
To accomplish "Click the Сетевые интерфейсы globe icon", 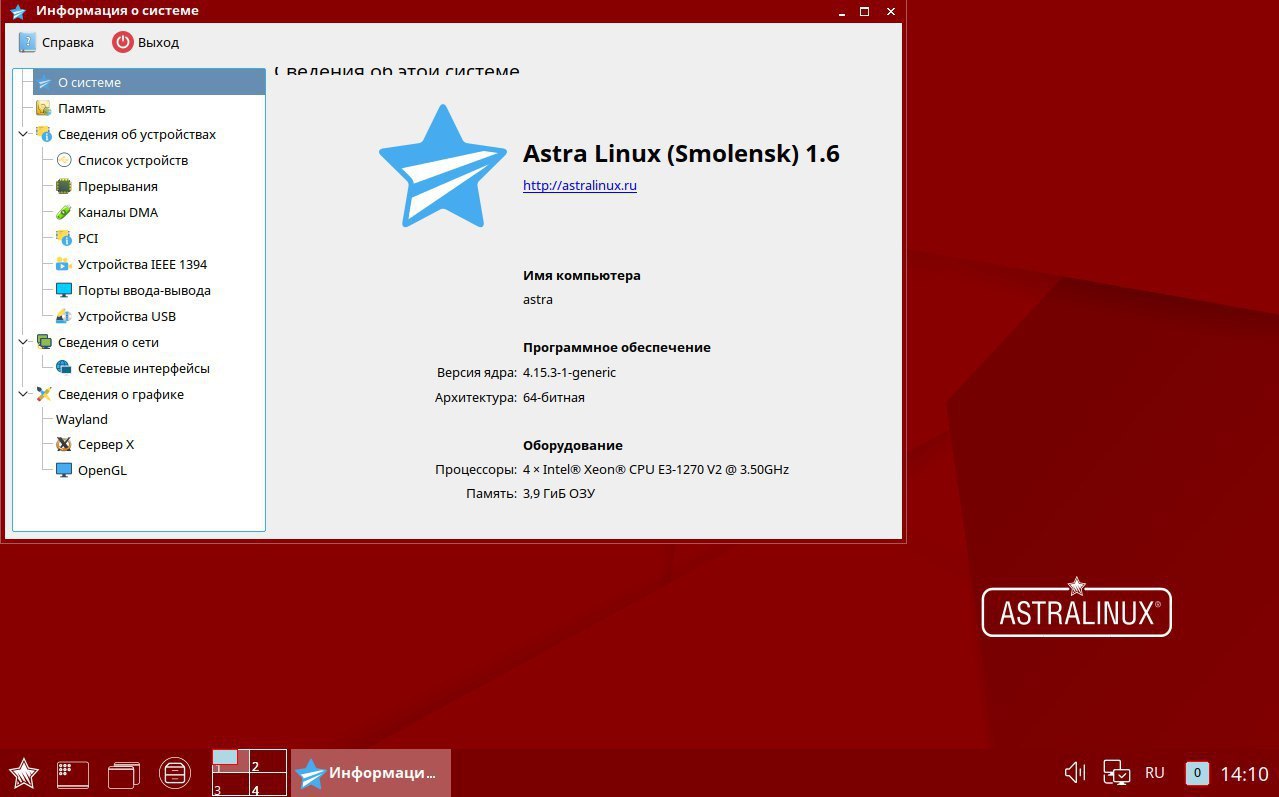I will pos(64,369).
